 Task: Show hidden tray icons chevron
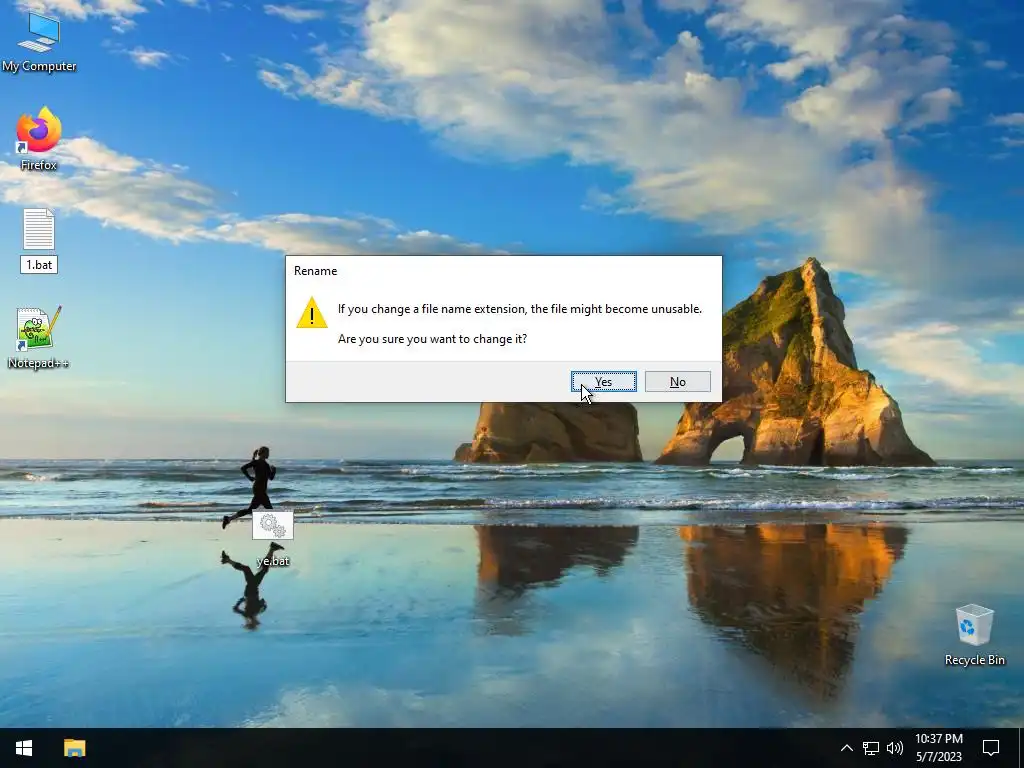point(846,748)
